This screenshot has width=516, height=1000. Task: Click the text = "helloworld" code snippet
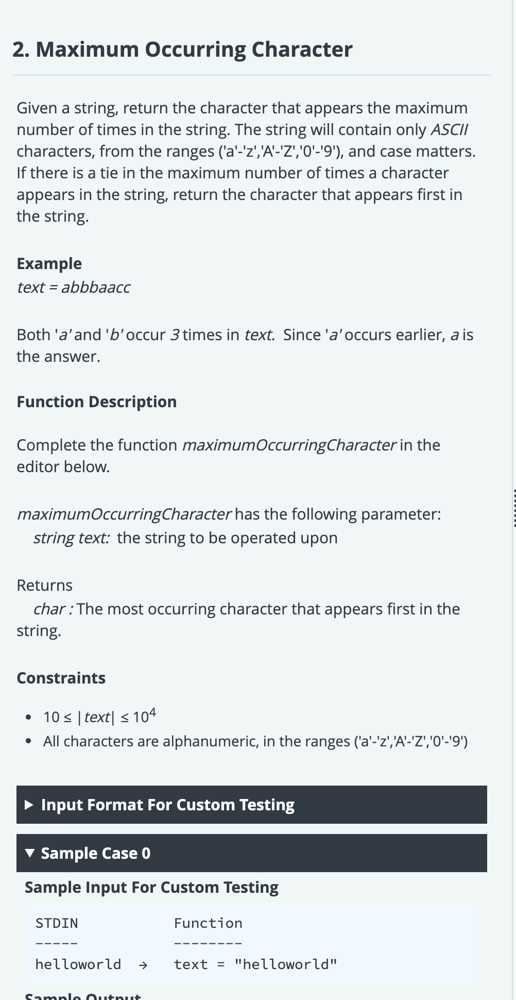[x=255, y=964]
